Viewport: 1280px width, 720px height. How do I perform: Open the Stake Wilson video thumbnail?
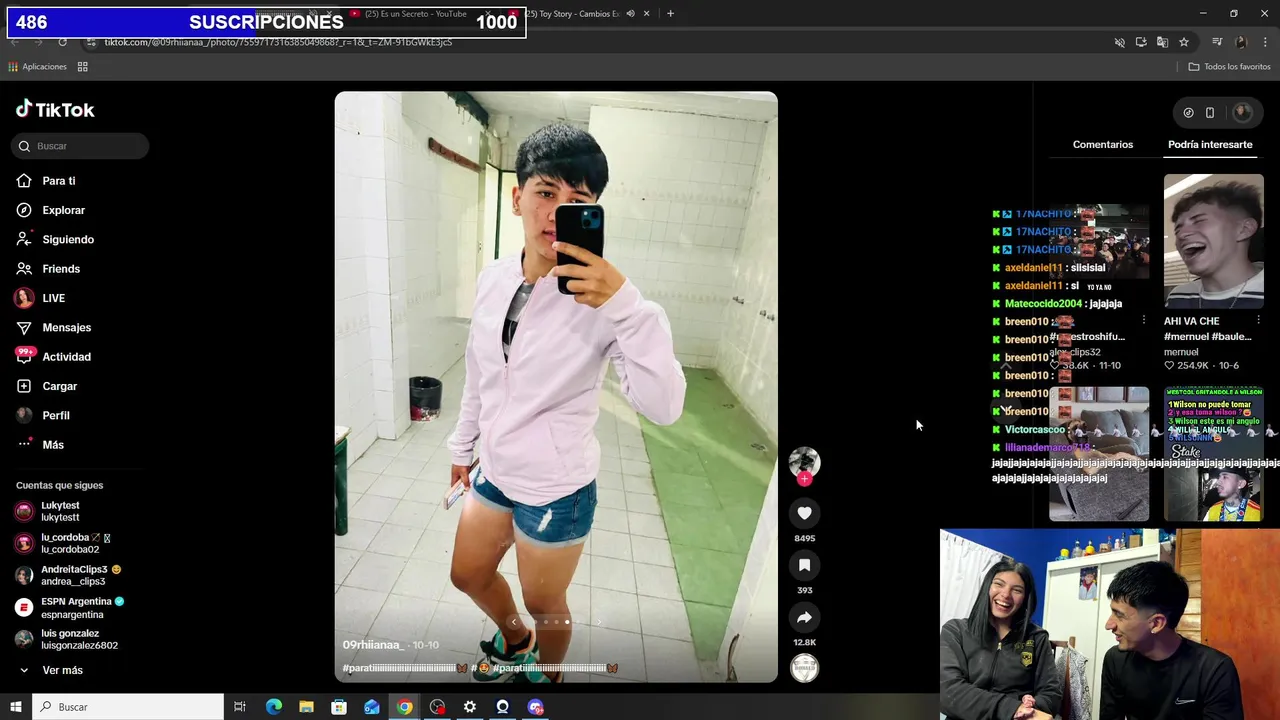(x=1213, y=455)
